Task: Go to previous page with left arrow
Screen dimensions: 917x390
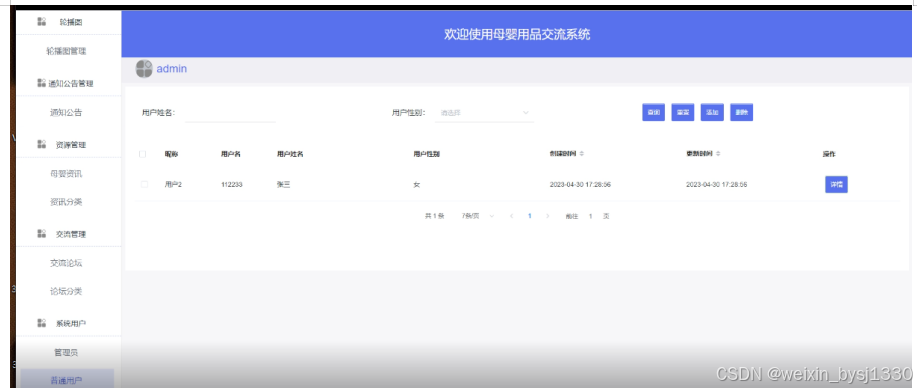Action: (x=512, y=216)
